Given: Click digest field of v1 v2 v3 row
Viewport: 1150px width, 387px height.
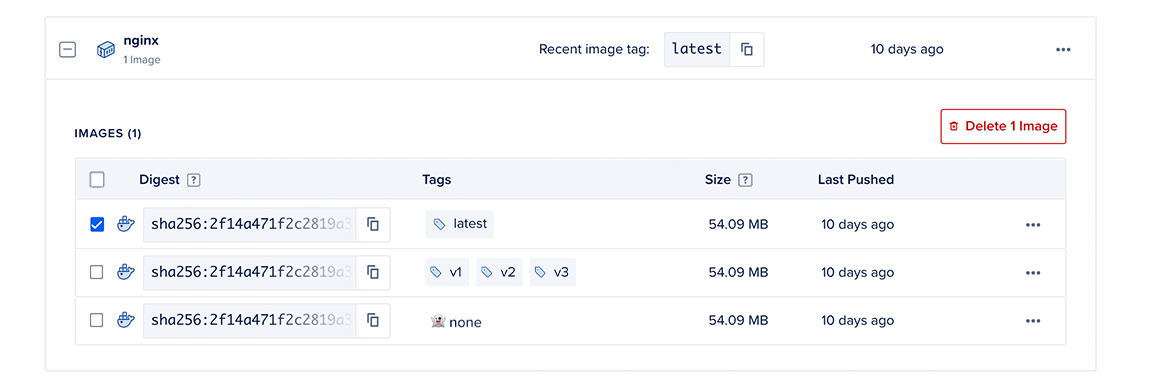Looking at the screenshot, I should click(249, 273).
